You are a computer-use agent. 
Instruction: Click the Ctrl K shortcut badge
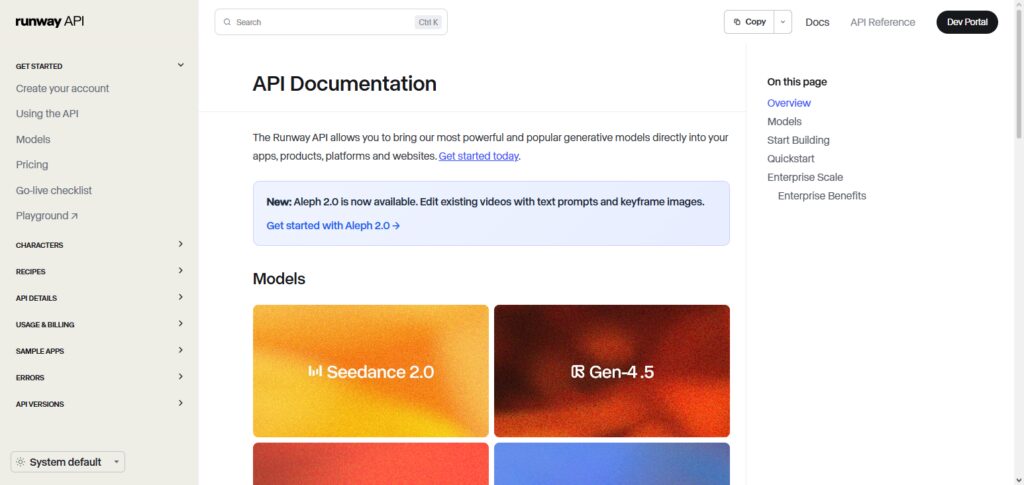428,22
